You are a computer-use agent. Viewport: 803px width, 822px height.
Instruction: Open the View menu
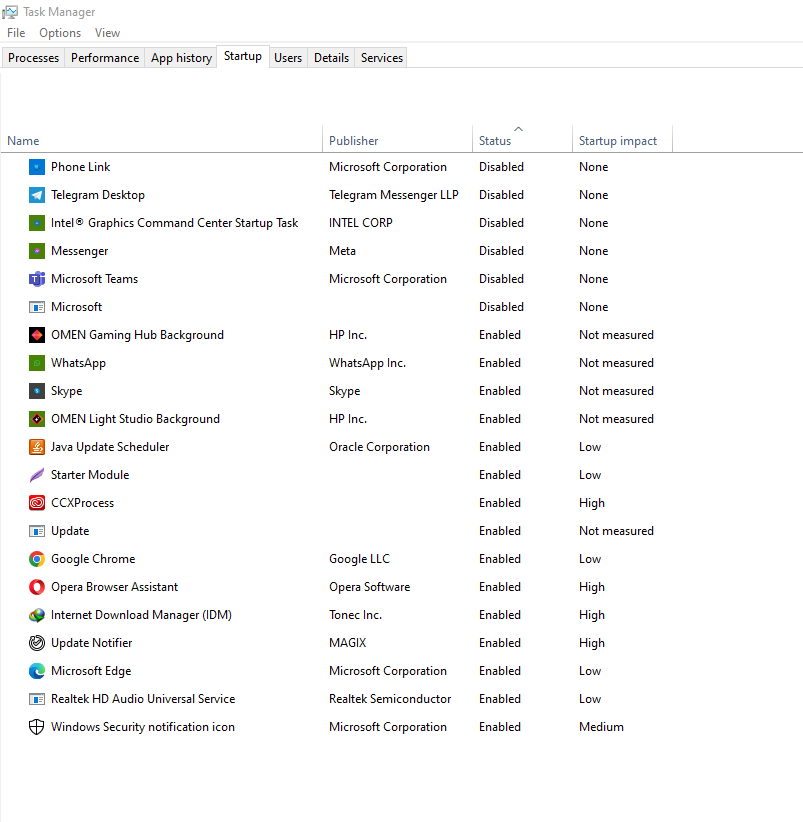coord(107,33)
